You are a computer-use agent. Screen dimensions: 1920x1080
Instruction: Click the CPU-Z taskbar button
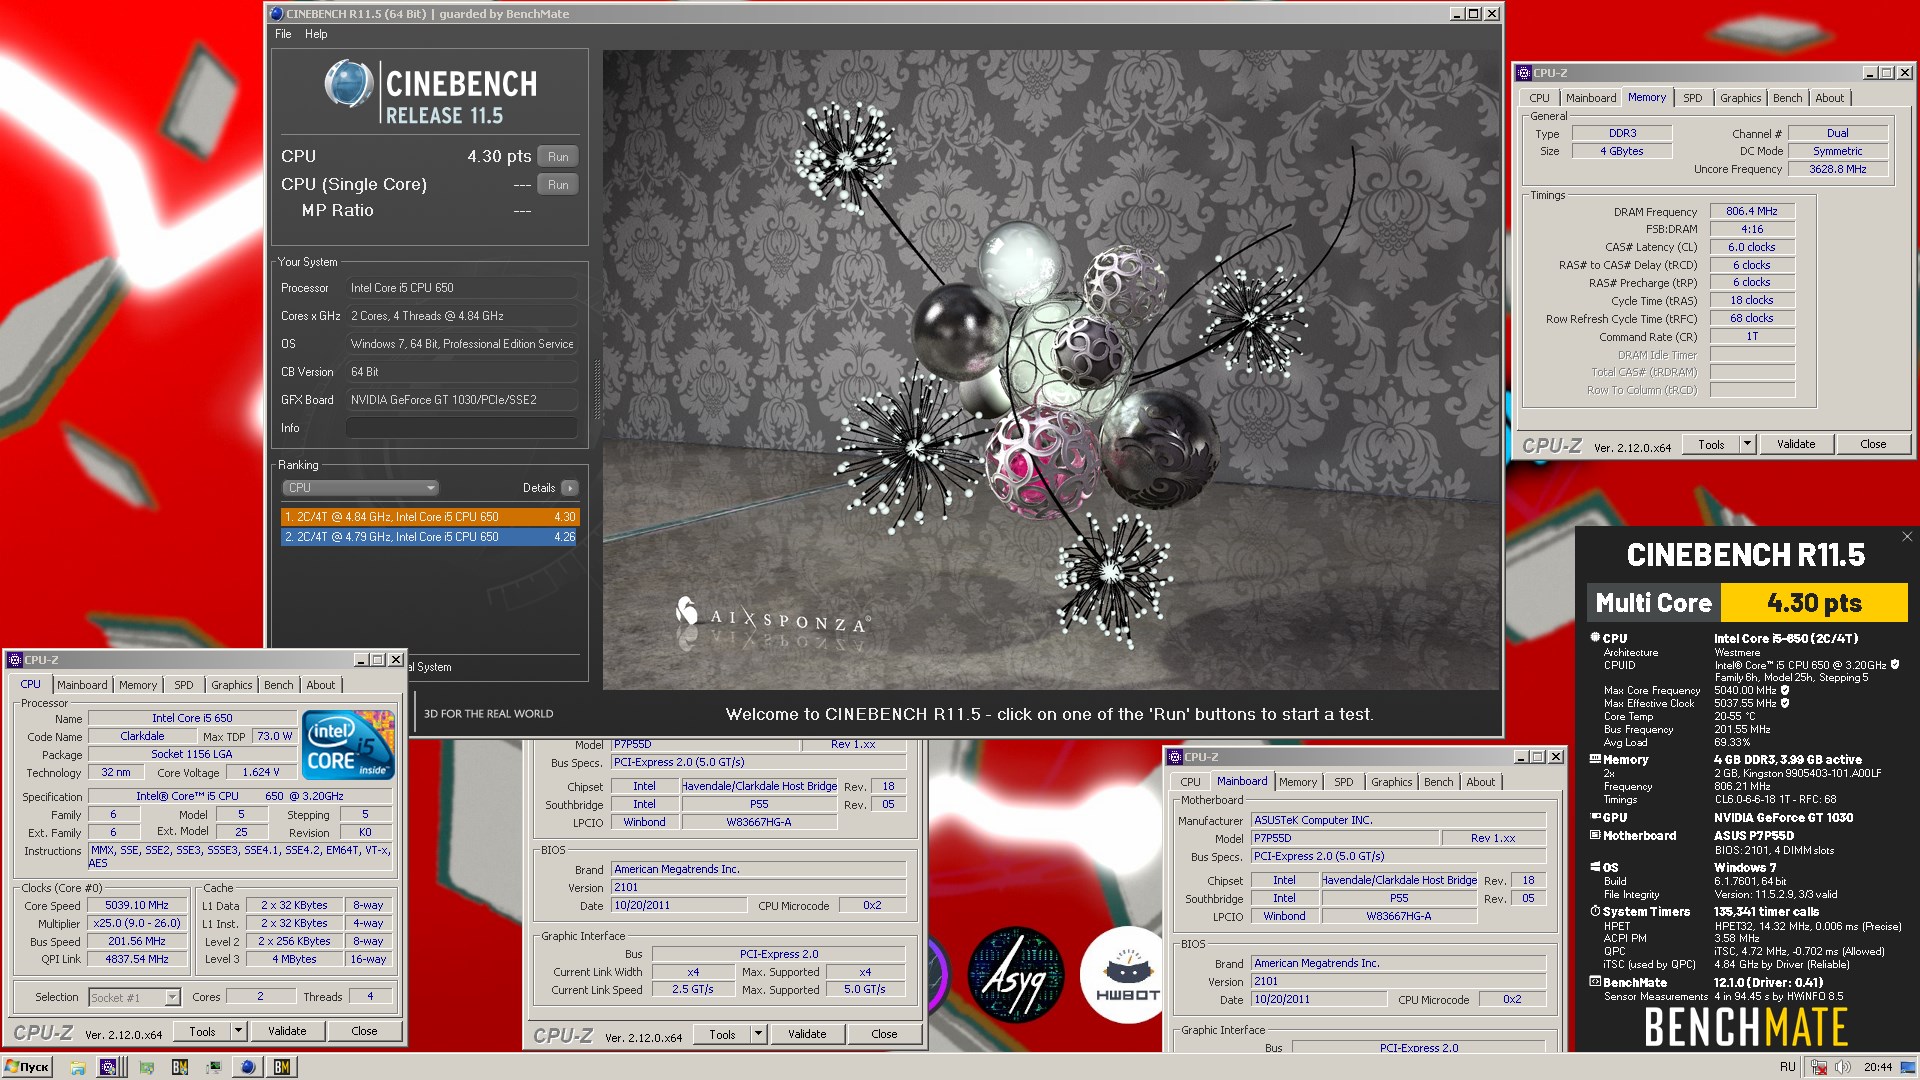click(109, 1067)
